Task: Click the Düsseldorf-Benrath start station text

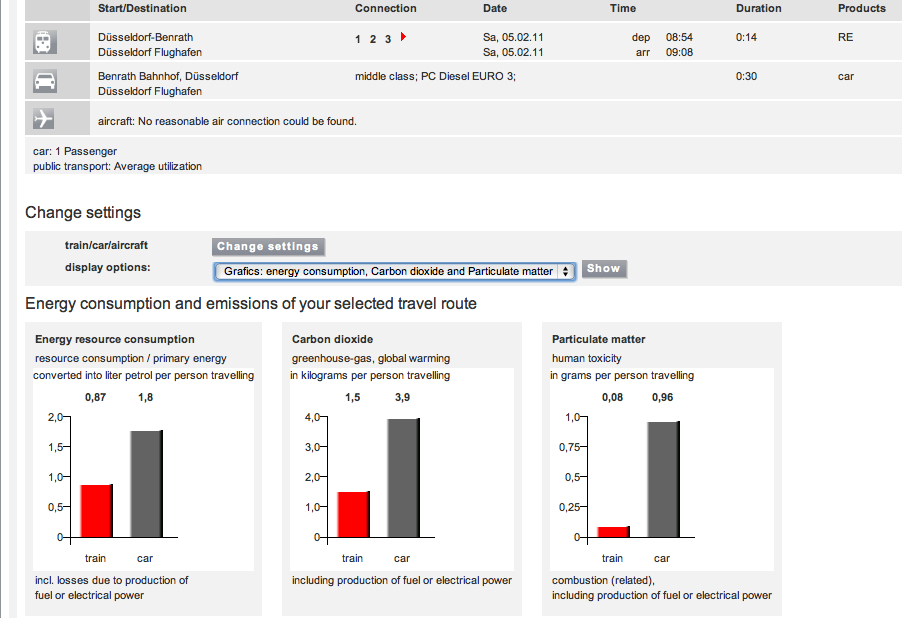Action: click(145, 37)
